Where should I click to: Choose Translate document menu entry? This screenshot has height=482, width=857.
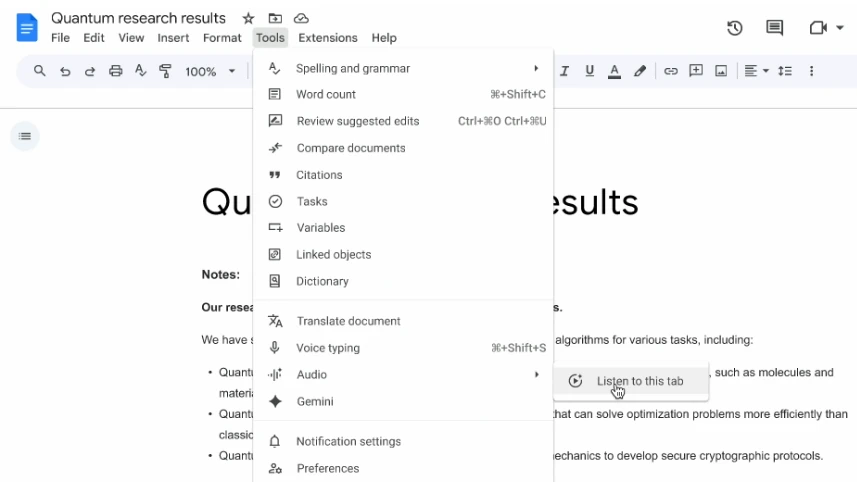coord(348,321)
